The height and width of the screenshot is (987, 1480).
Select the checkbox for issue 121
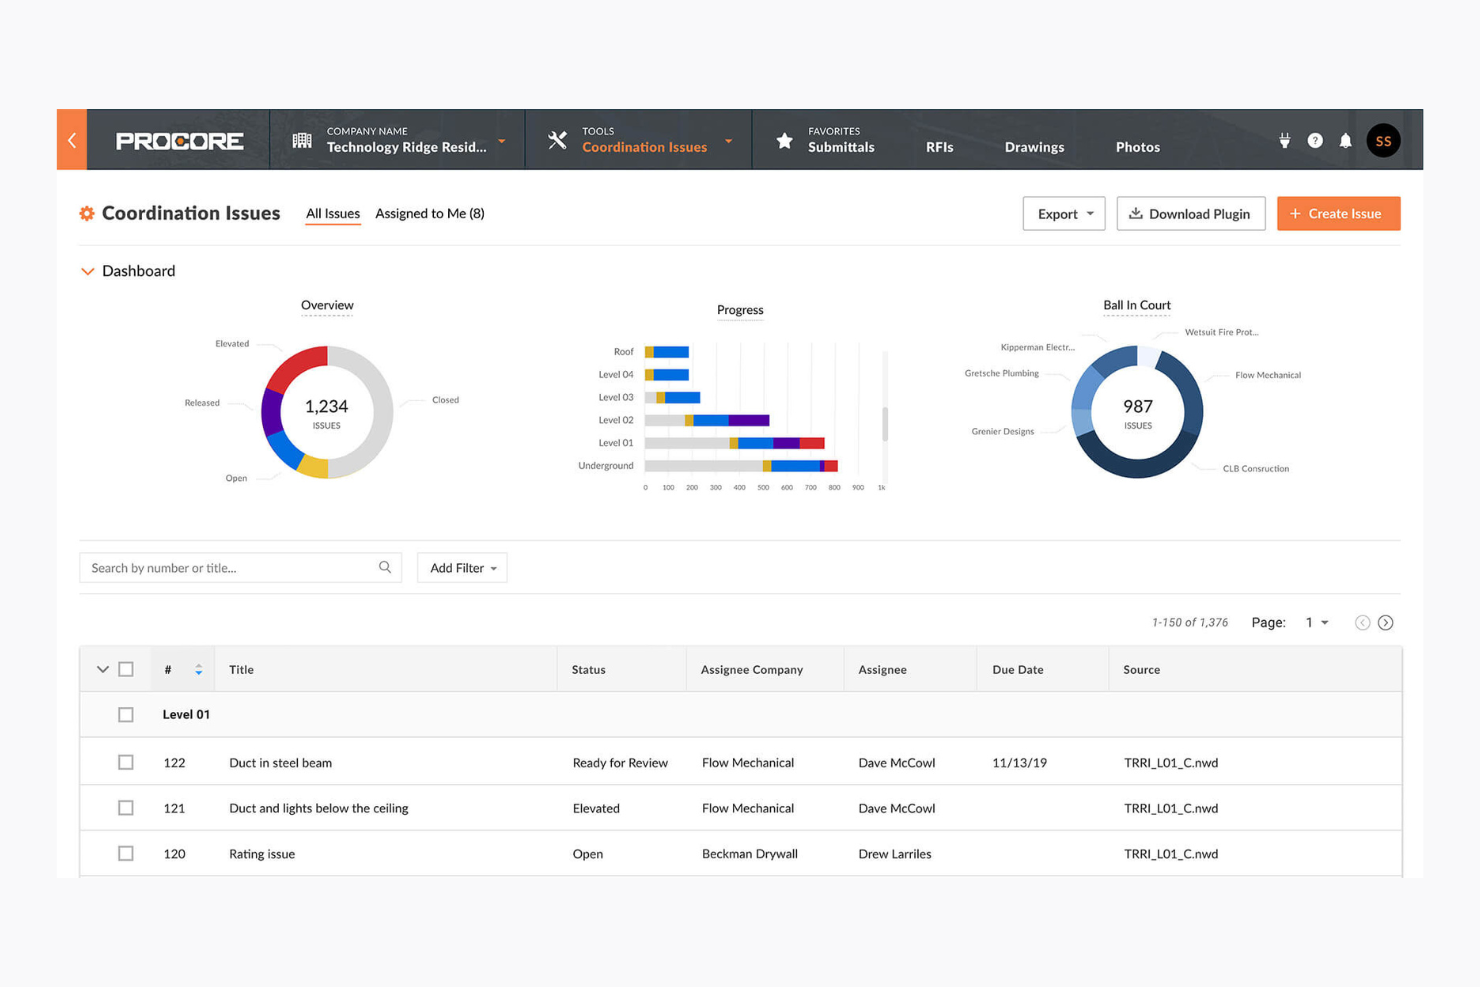[x=126, y=808]
